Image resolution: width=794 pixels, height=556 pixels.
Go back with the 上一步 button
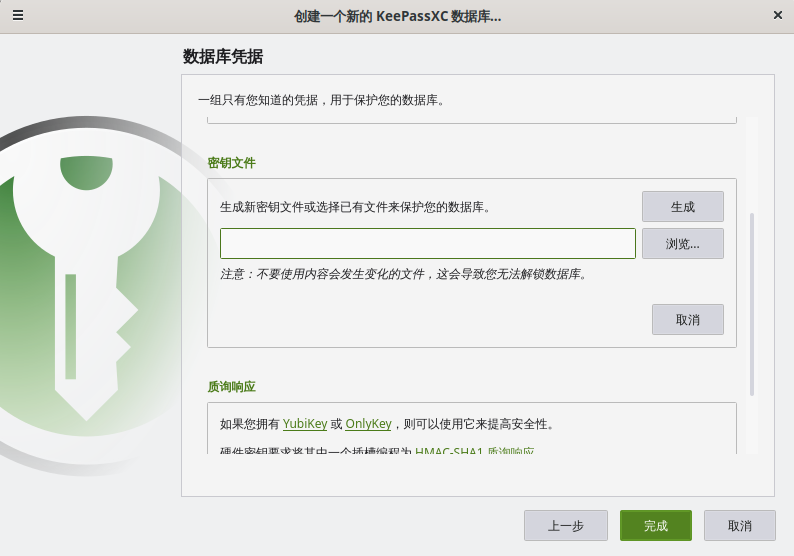(566, 526)
